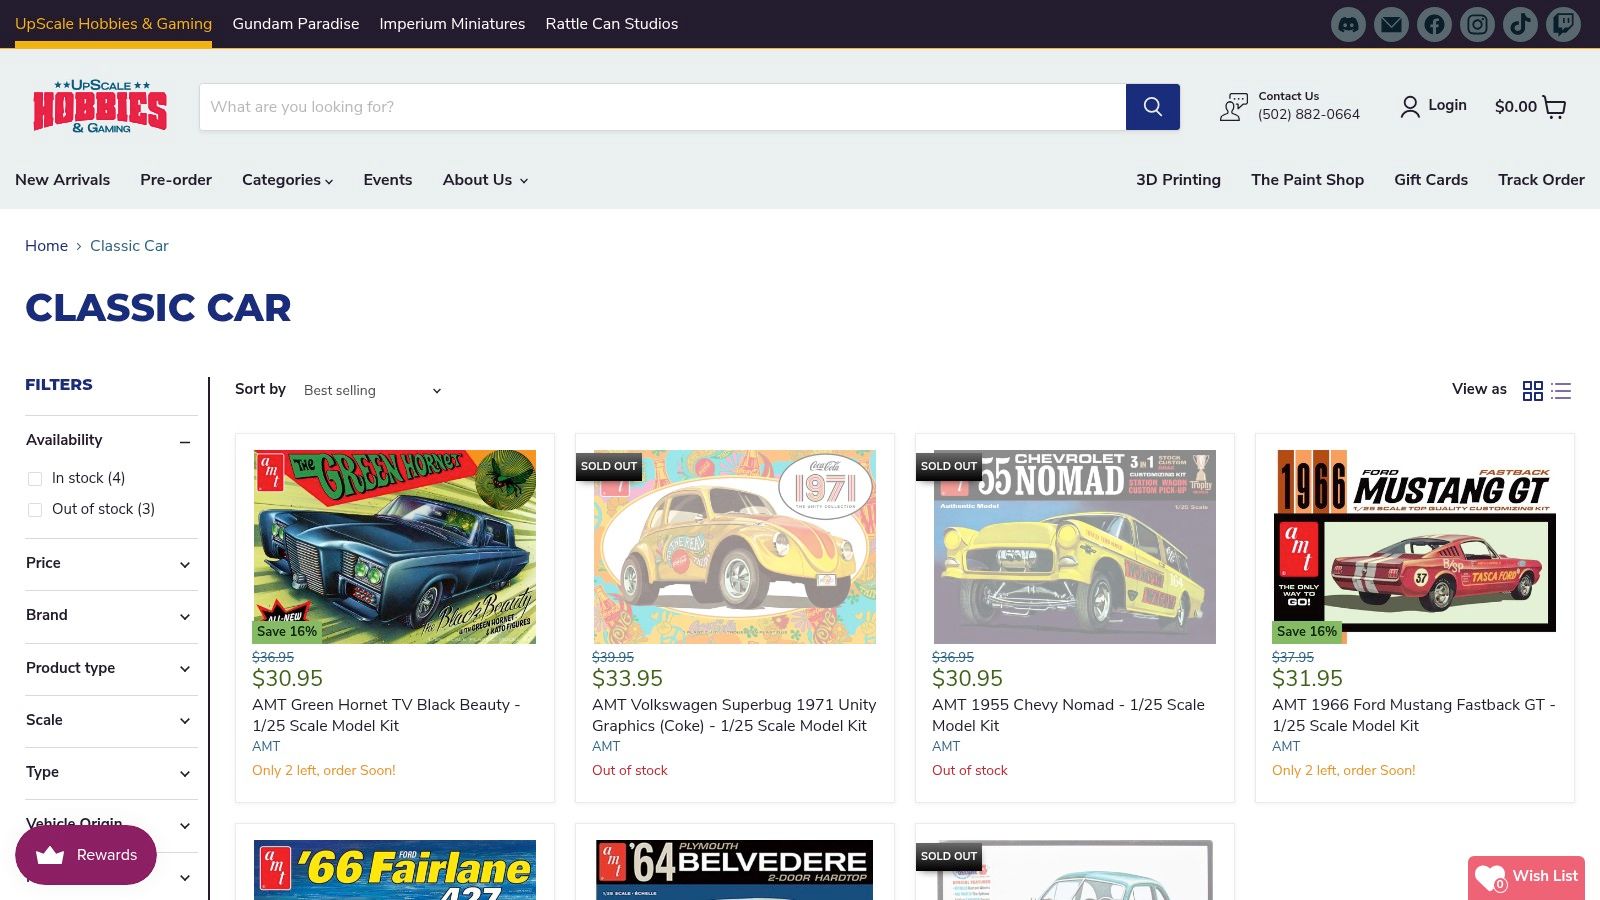Click the Volkswagen Superbug box art thumbnail

pyautogui.click(x=735, y=547)
